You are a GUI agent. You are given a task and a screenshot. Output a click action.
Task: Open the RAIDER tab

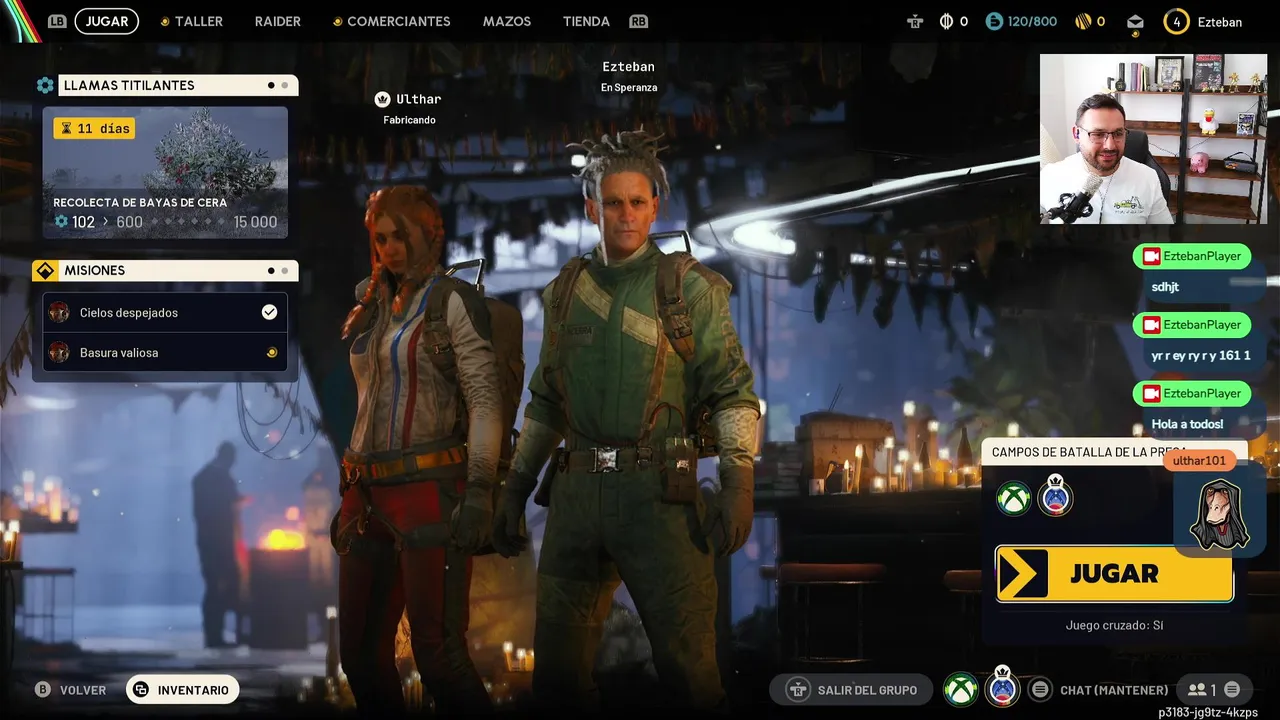277,21
